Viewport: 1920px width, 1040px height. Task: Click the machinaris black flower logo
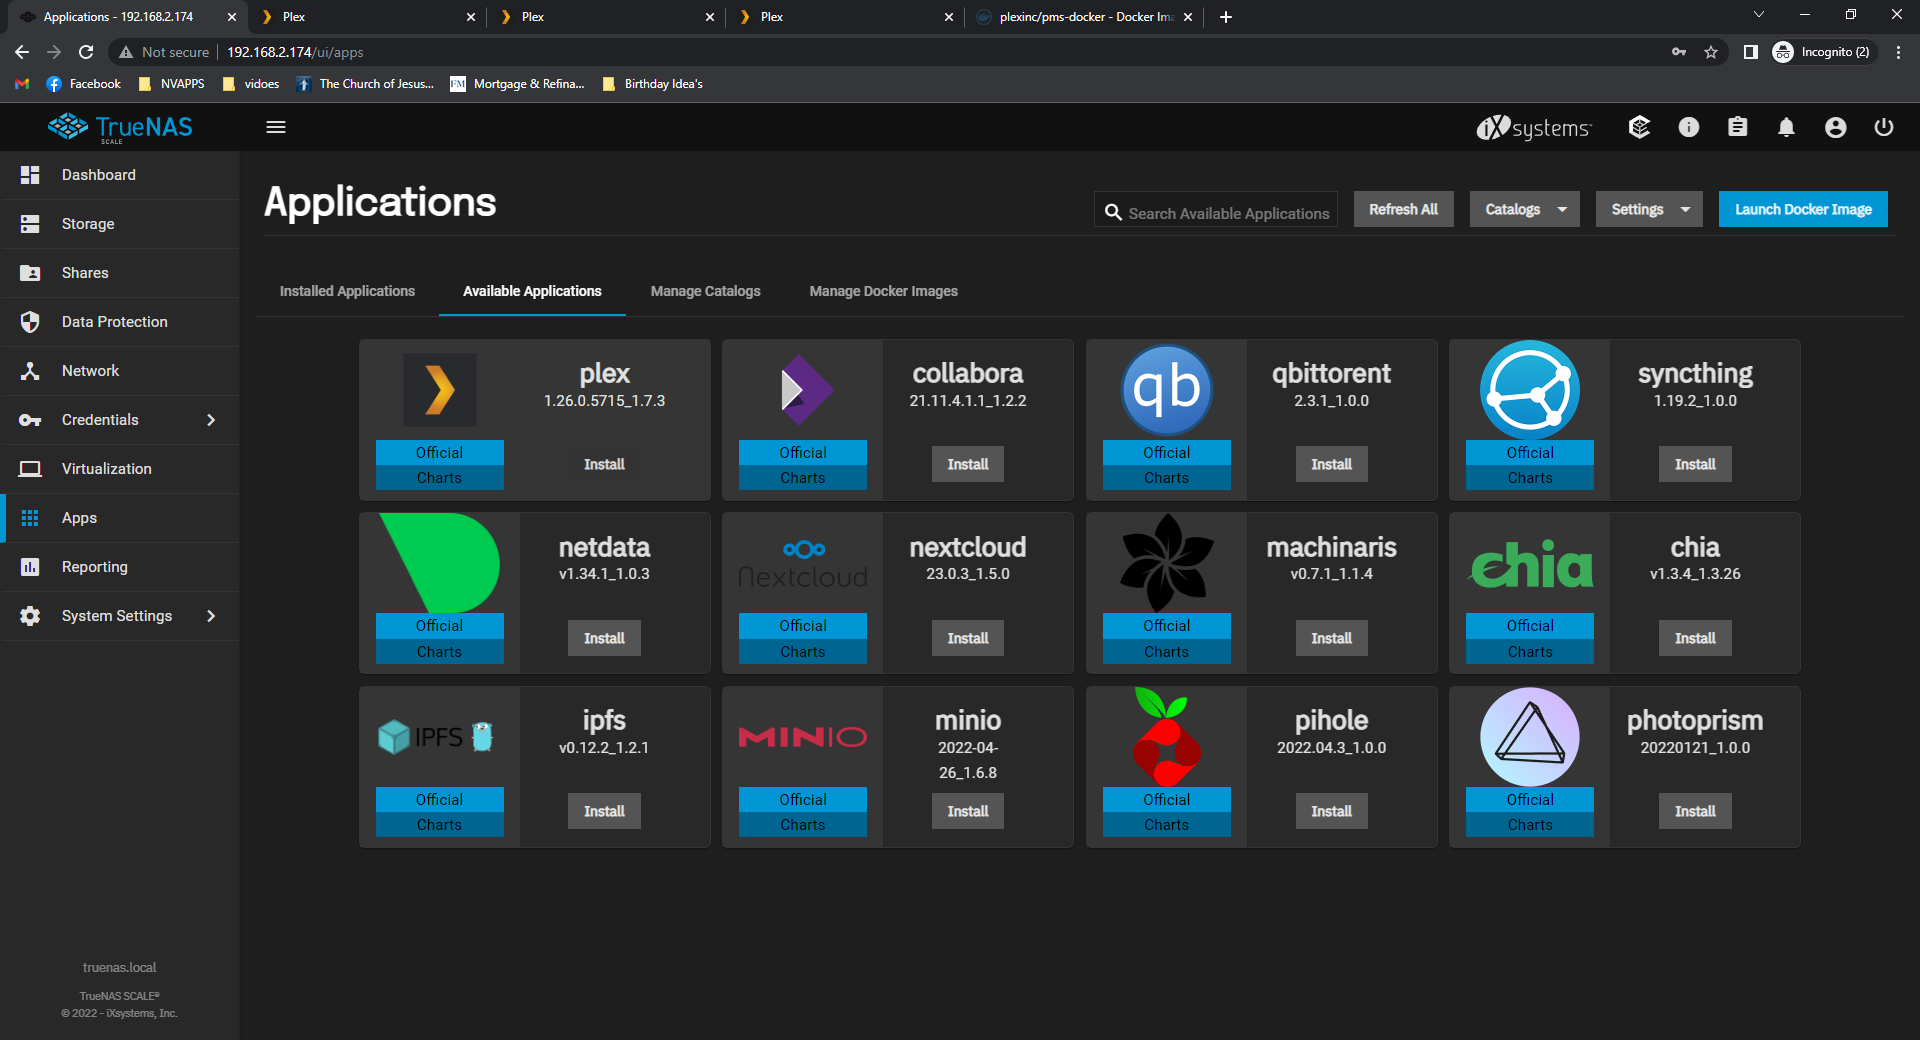click(x=1166, y=563)
